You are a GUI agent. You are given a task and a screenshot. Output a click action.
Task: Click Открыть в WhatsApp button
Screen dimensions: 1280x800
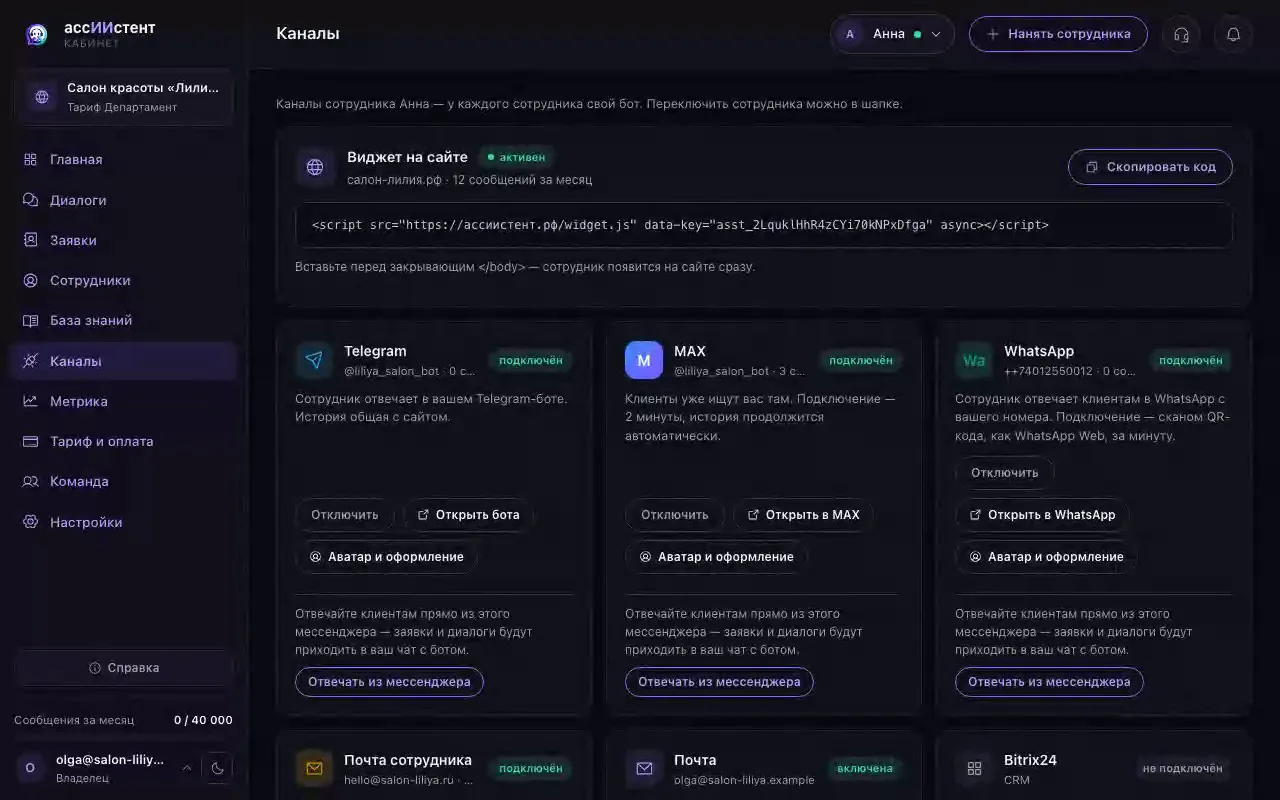[1042, 515]
